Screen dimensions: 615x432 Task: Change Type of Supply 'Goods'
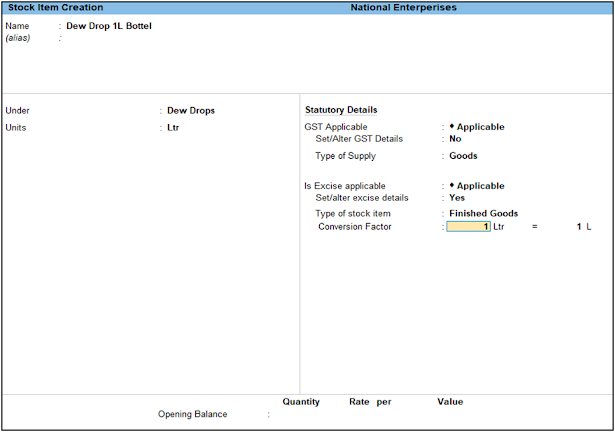pos(463,156)
